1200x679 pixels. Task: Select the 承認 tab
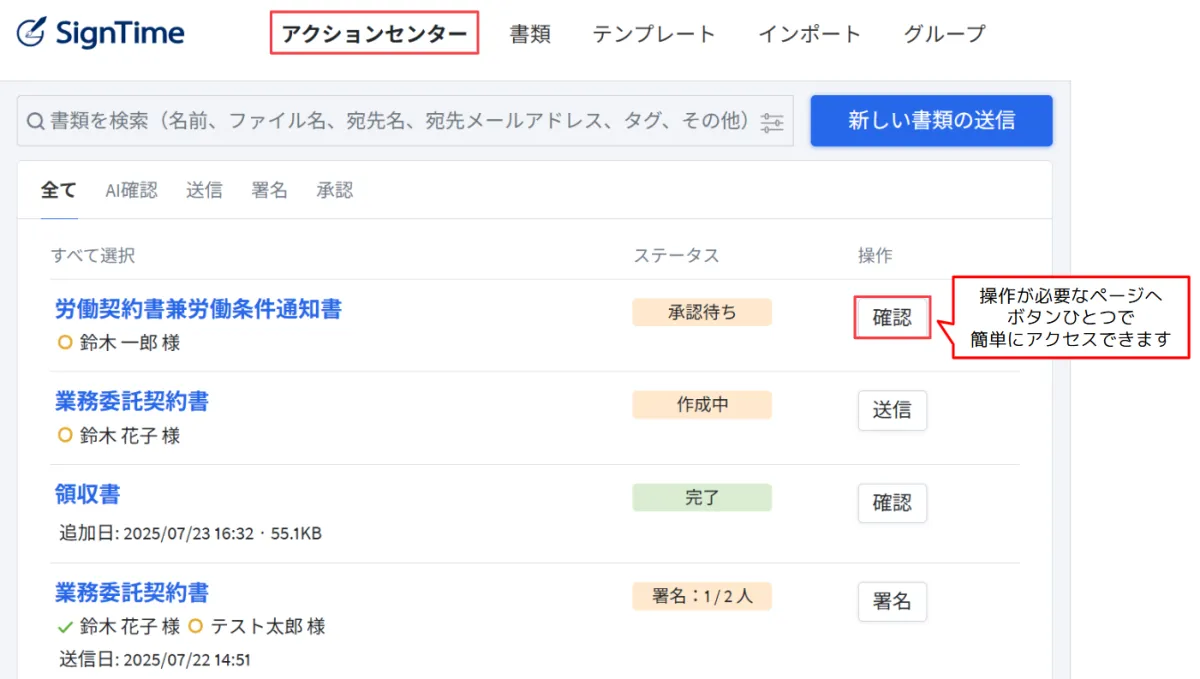click(x=335, y=190)
